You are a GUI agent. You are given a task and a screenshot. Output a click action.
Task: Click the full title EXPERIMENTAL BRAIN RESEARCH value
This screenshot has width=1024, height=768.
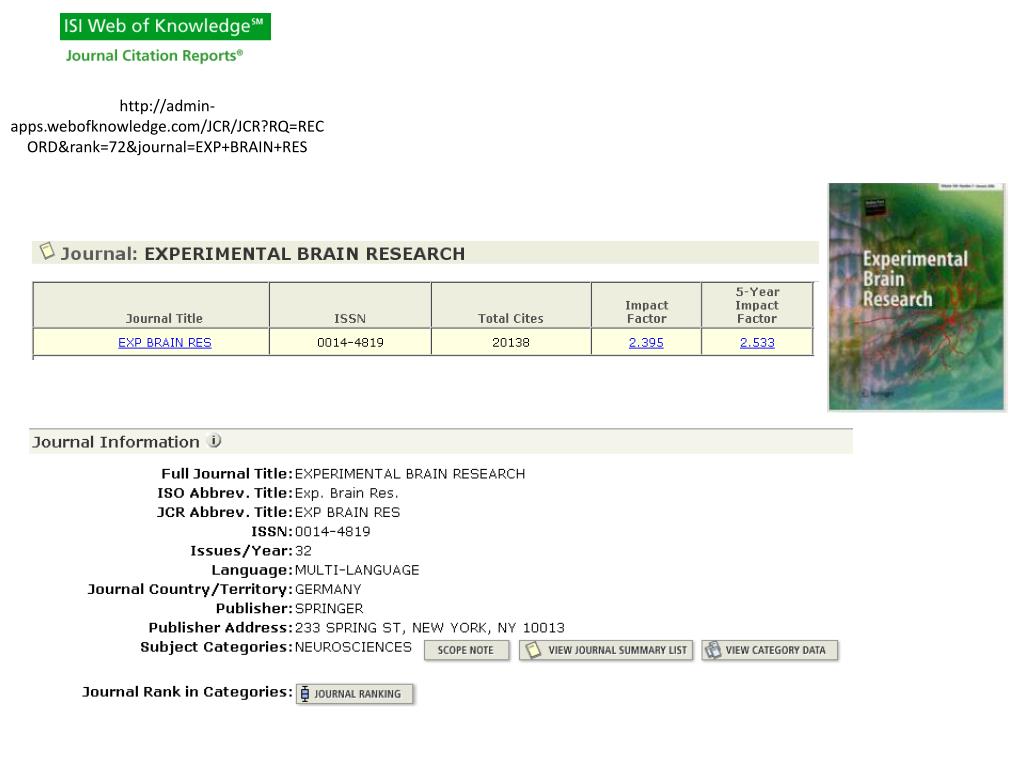[409, 473]
